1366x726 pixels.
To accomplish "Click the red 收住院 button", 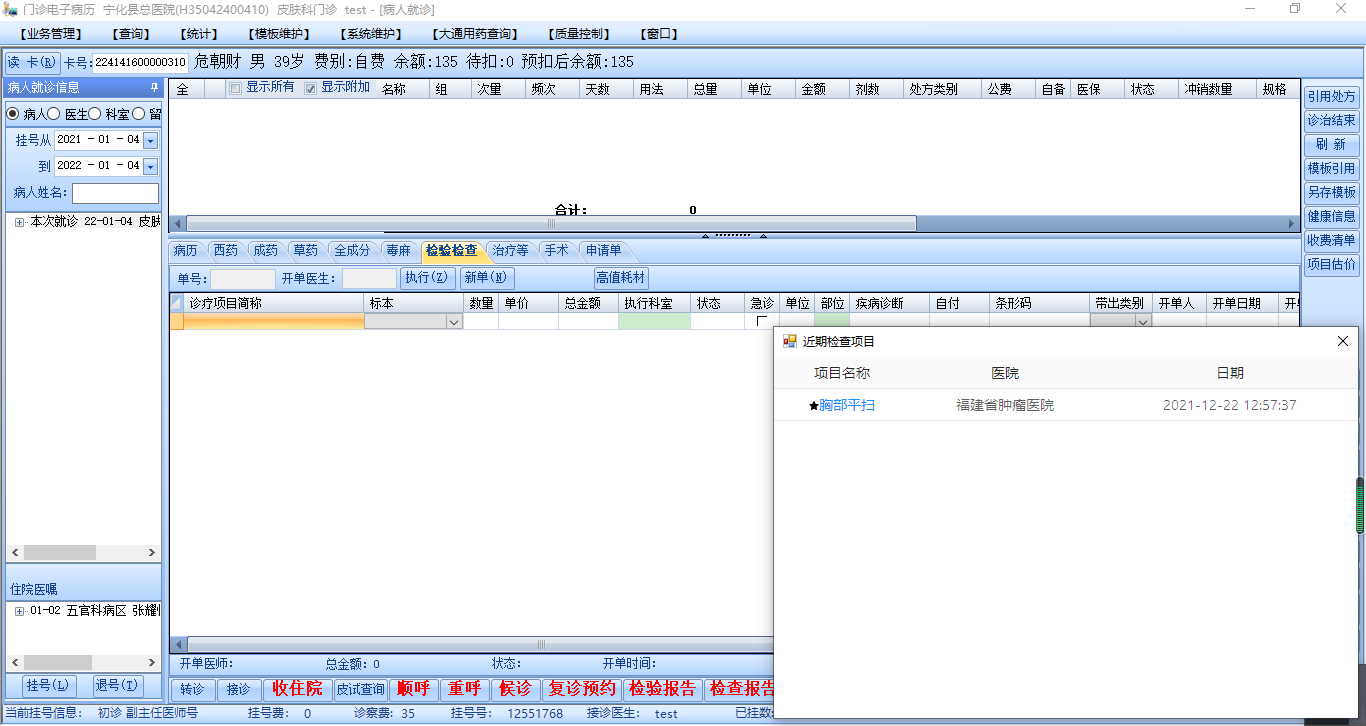I will pos(298,689).
